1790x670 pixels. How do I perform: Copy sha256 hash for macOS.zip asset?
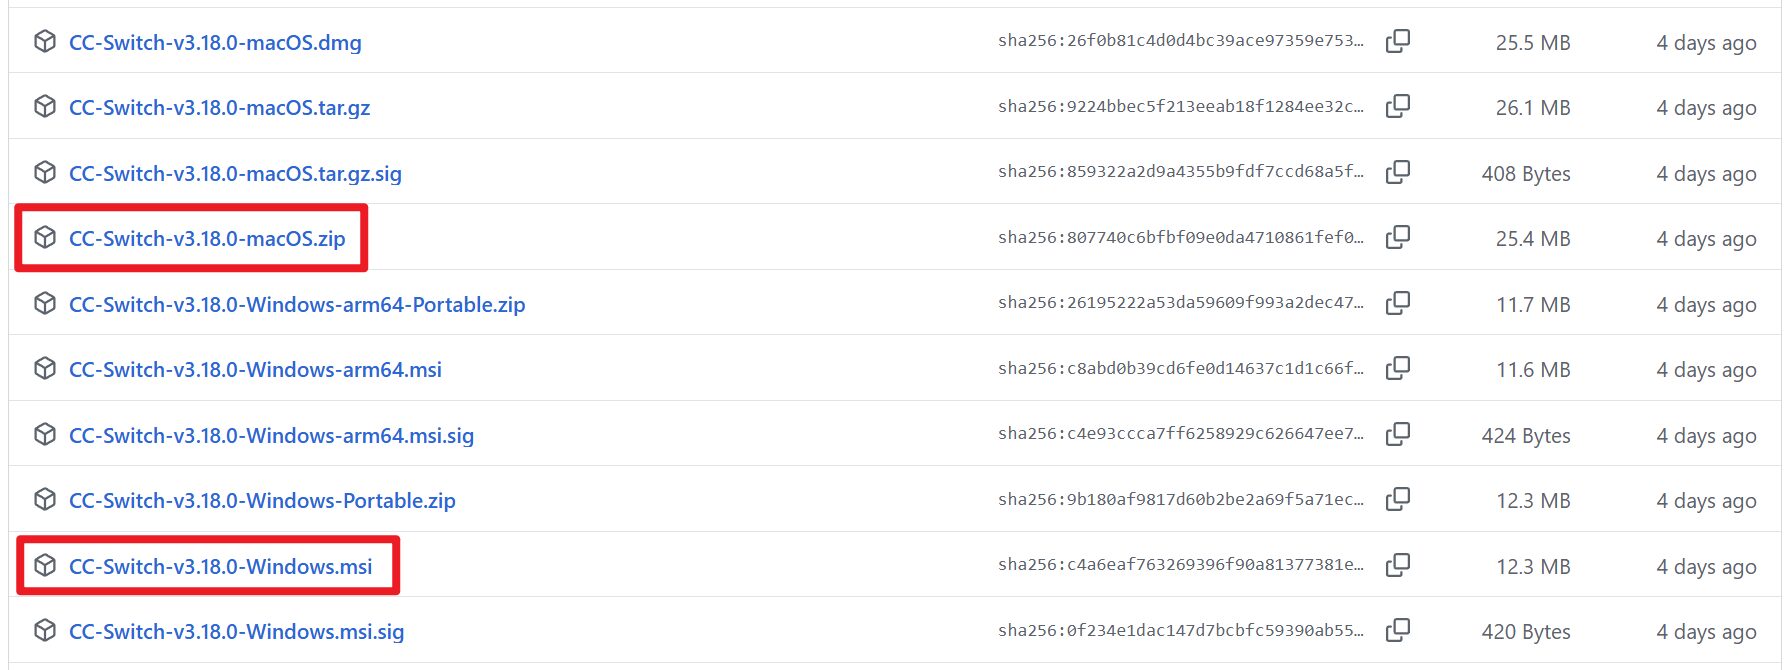(x=1398, y=237)
